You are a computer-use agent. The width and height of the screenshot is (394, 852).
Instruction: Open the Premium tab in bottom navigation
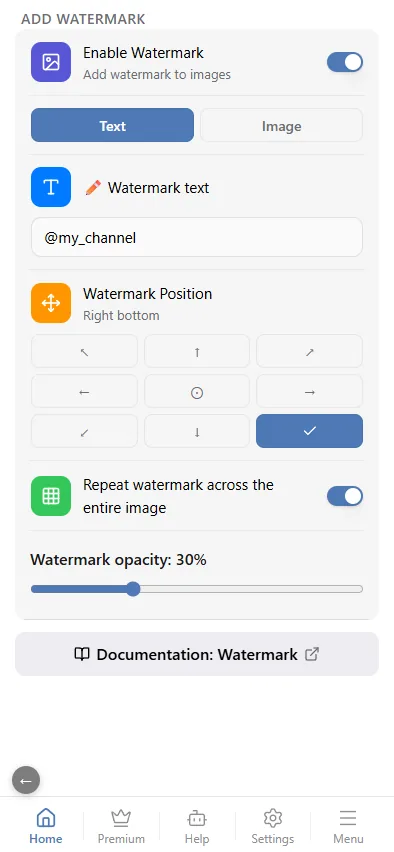(x=121, y=826)
